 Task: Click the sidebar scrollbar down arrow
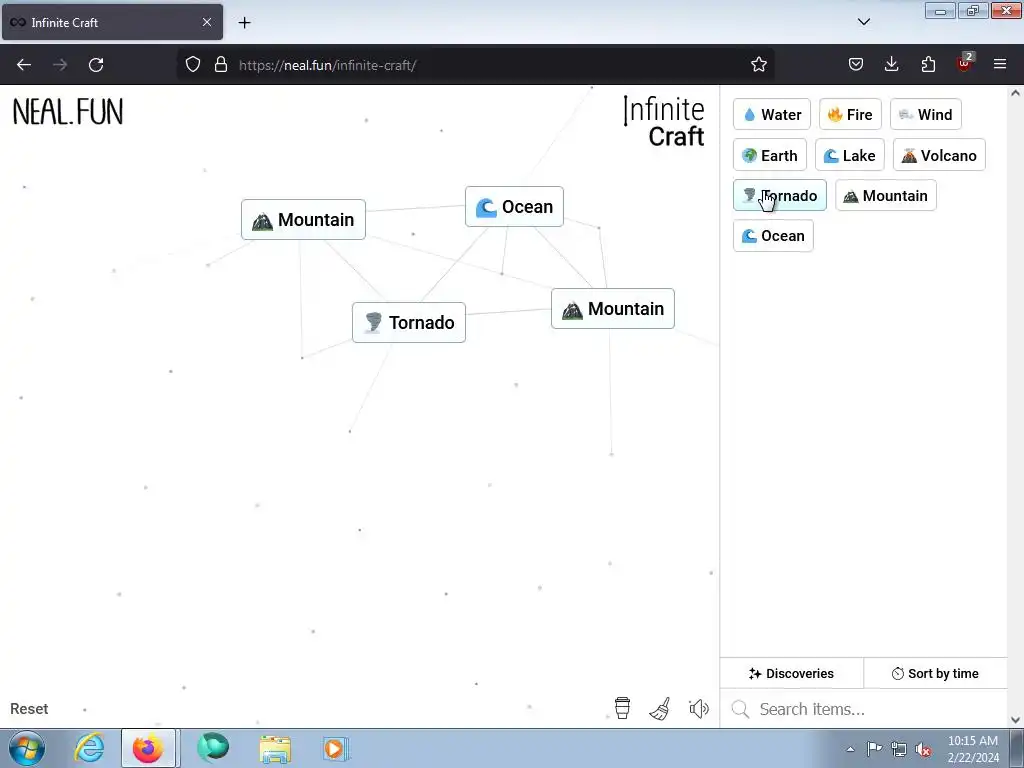[1016, 720]
